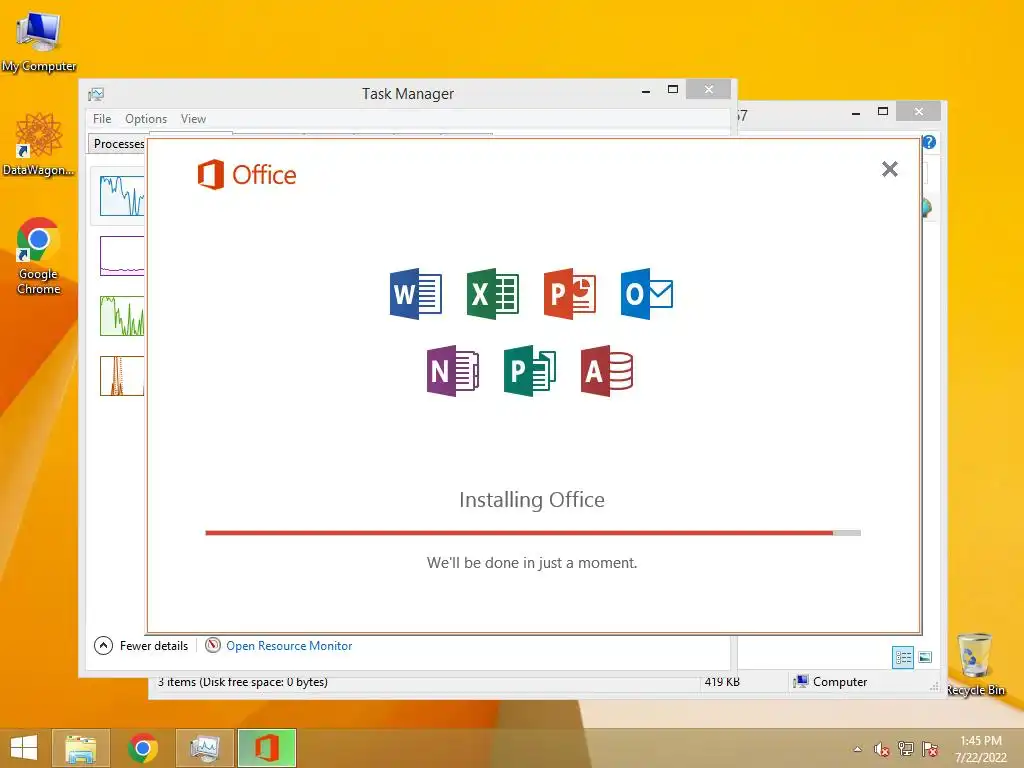Click the Office logo in installer header
The width and height of the screenshot is (1024, 768).
tap(247, 174)
